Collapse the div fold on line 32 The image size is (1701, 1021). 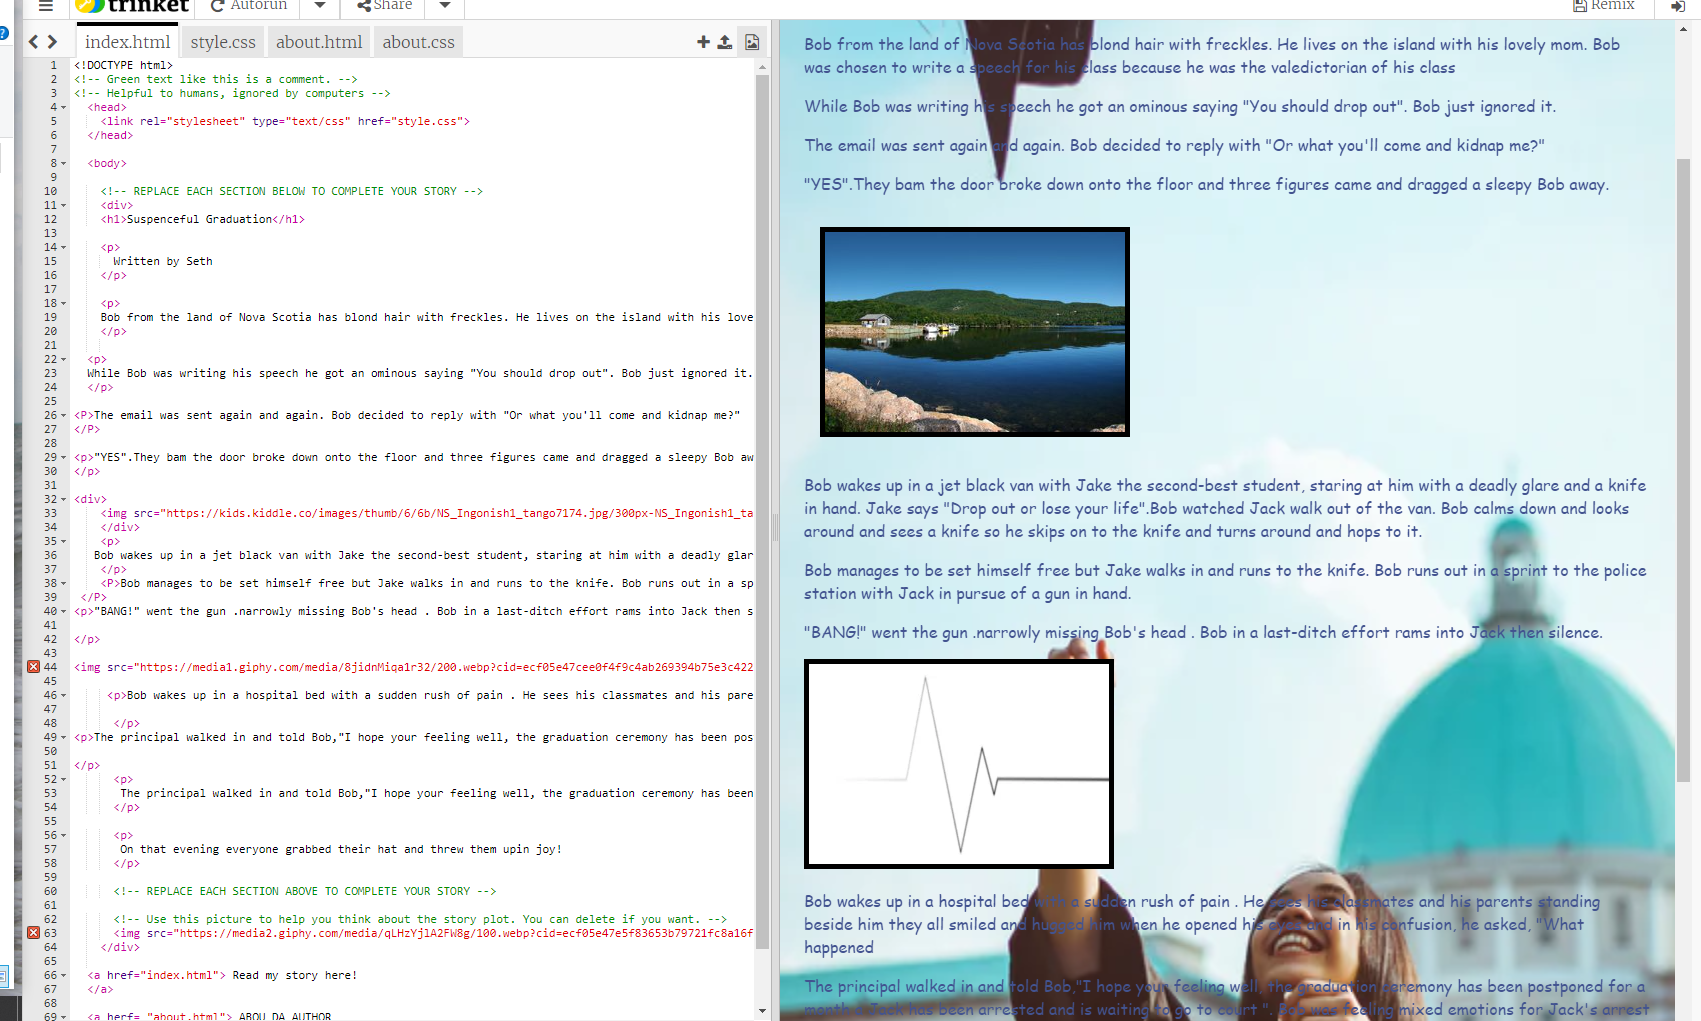click(x=64, y=499)
